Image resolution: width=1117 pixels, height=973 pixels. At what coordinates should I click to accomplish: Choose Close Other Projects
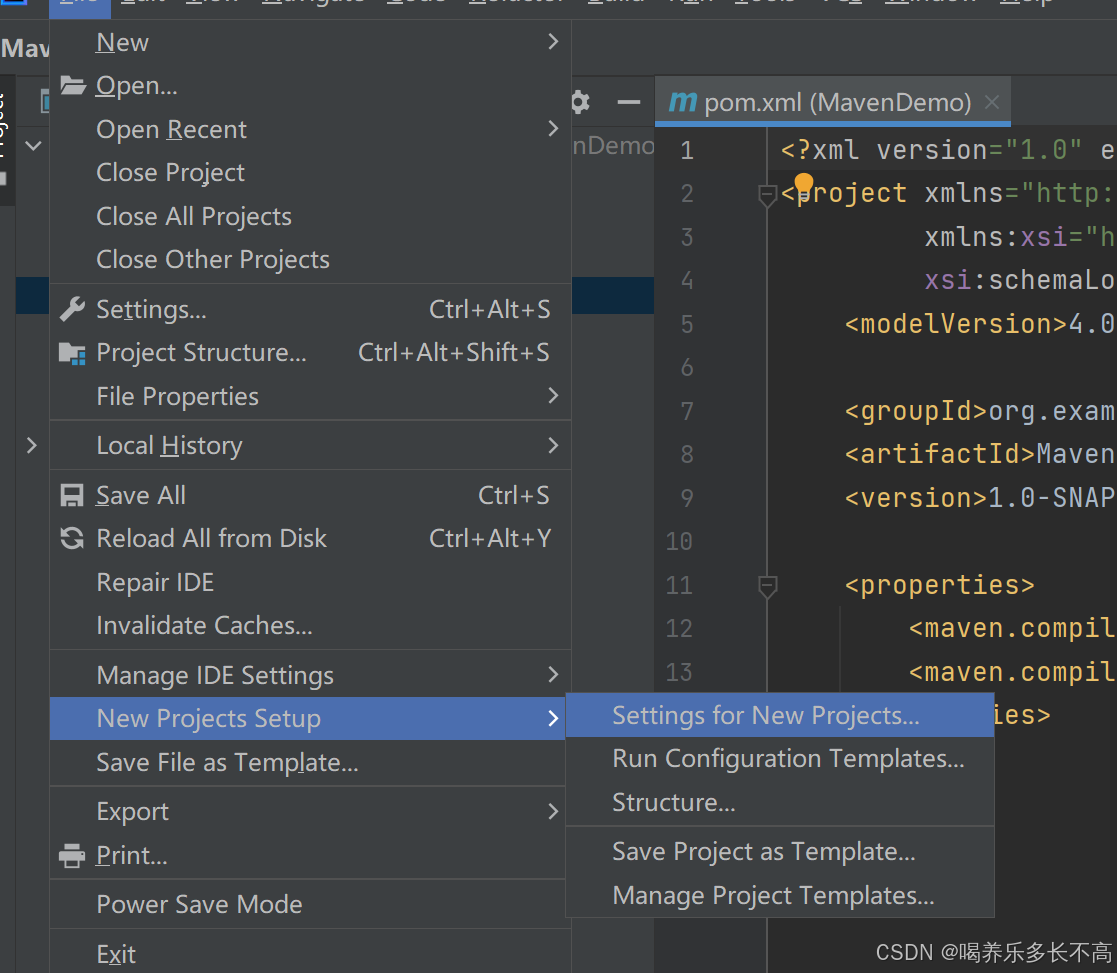point(311,259)
